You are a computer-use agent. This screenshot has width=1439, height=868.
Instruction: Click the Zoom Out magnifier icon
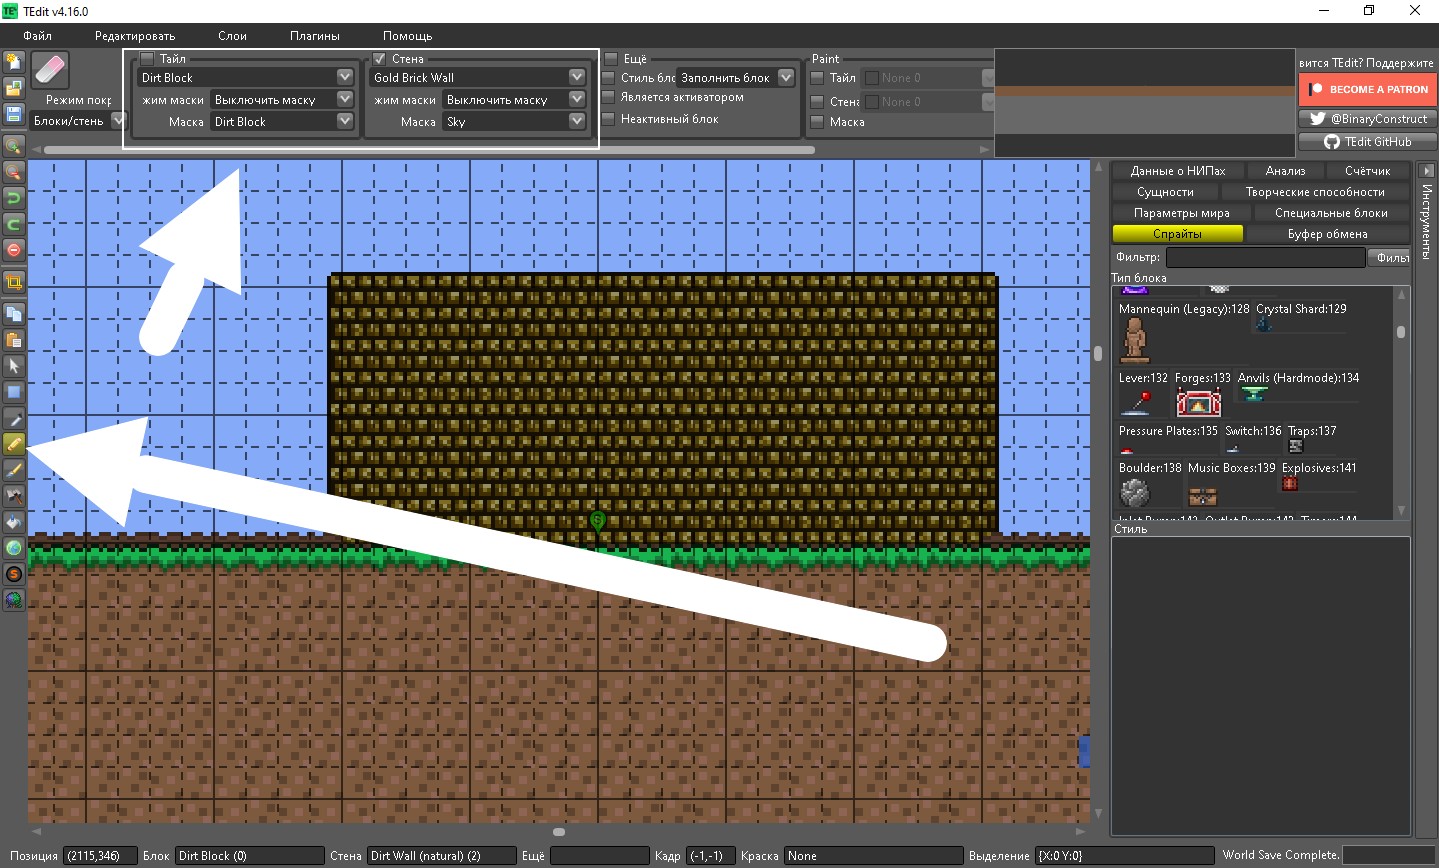coord(14,172)
